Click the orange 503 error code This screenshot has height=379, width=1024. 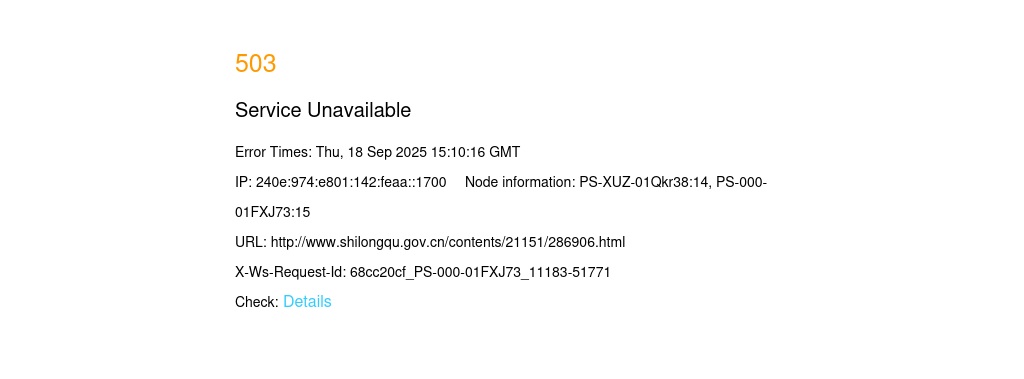pyautogui.click(x=255, y=63)
